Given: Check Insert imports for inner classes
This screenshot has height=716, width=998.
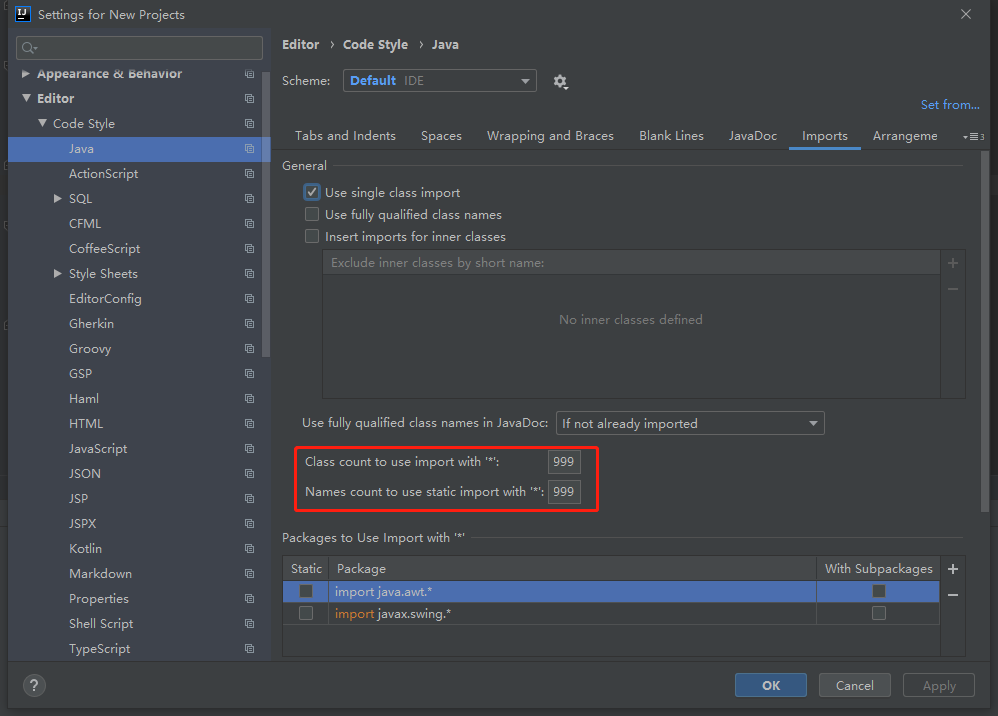Looking at the screenshot, I should (312, 237).
